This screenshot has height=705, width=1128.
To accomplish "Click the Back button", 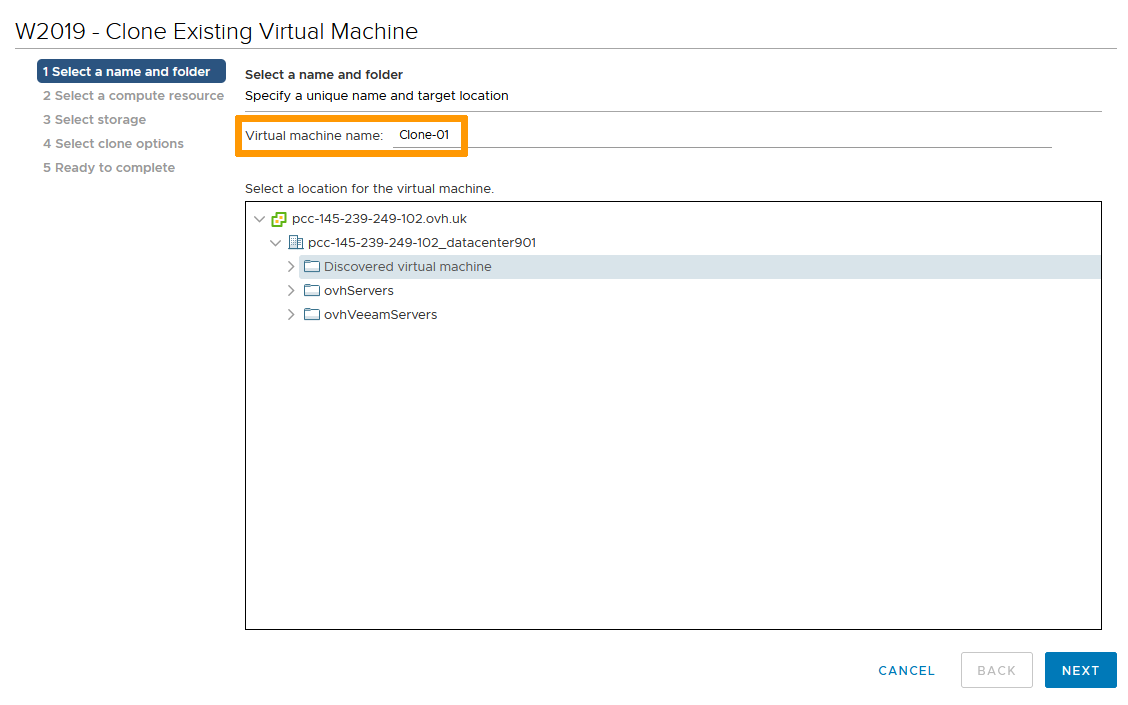I will pos(996,671).
